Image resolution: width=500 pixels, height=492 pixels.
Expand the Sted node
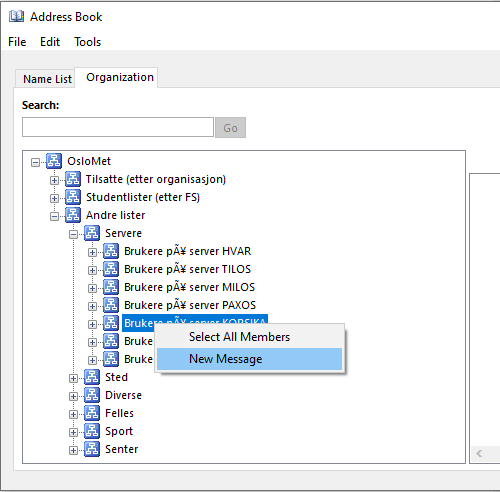[73, 379]
